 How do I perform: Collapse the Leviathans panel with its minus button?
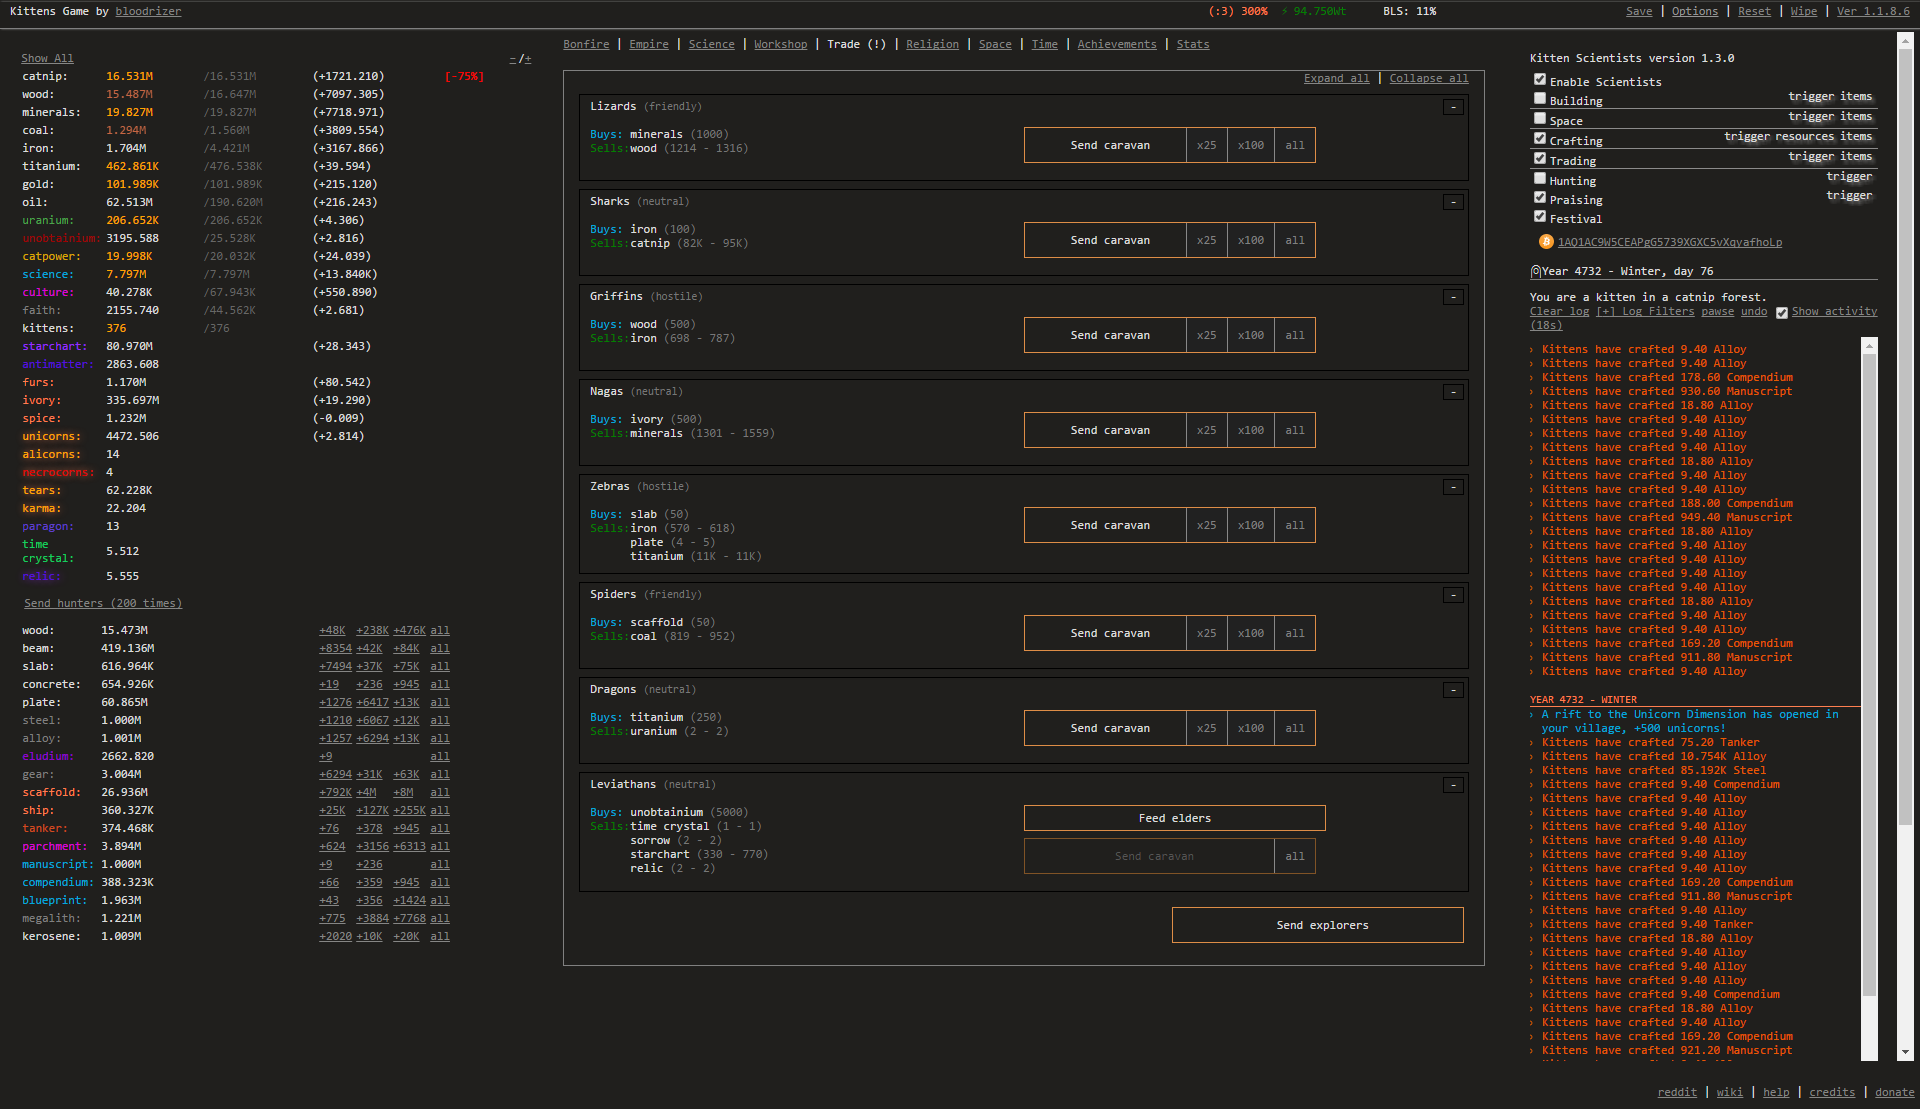pos(1453,785)
